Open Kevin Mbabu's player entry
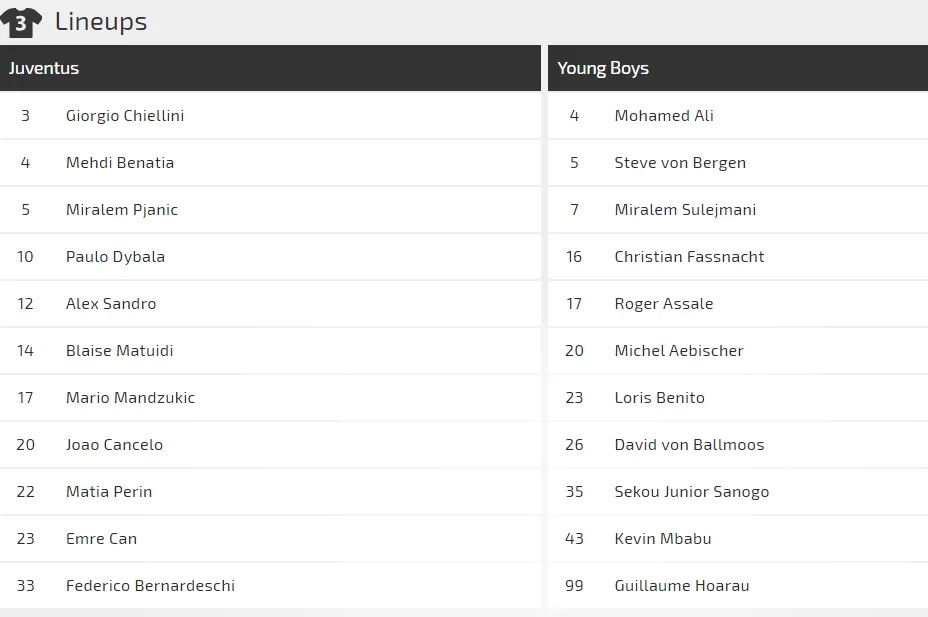This screenshot has height=617, width=928. click(x=663, y=538)
